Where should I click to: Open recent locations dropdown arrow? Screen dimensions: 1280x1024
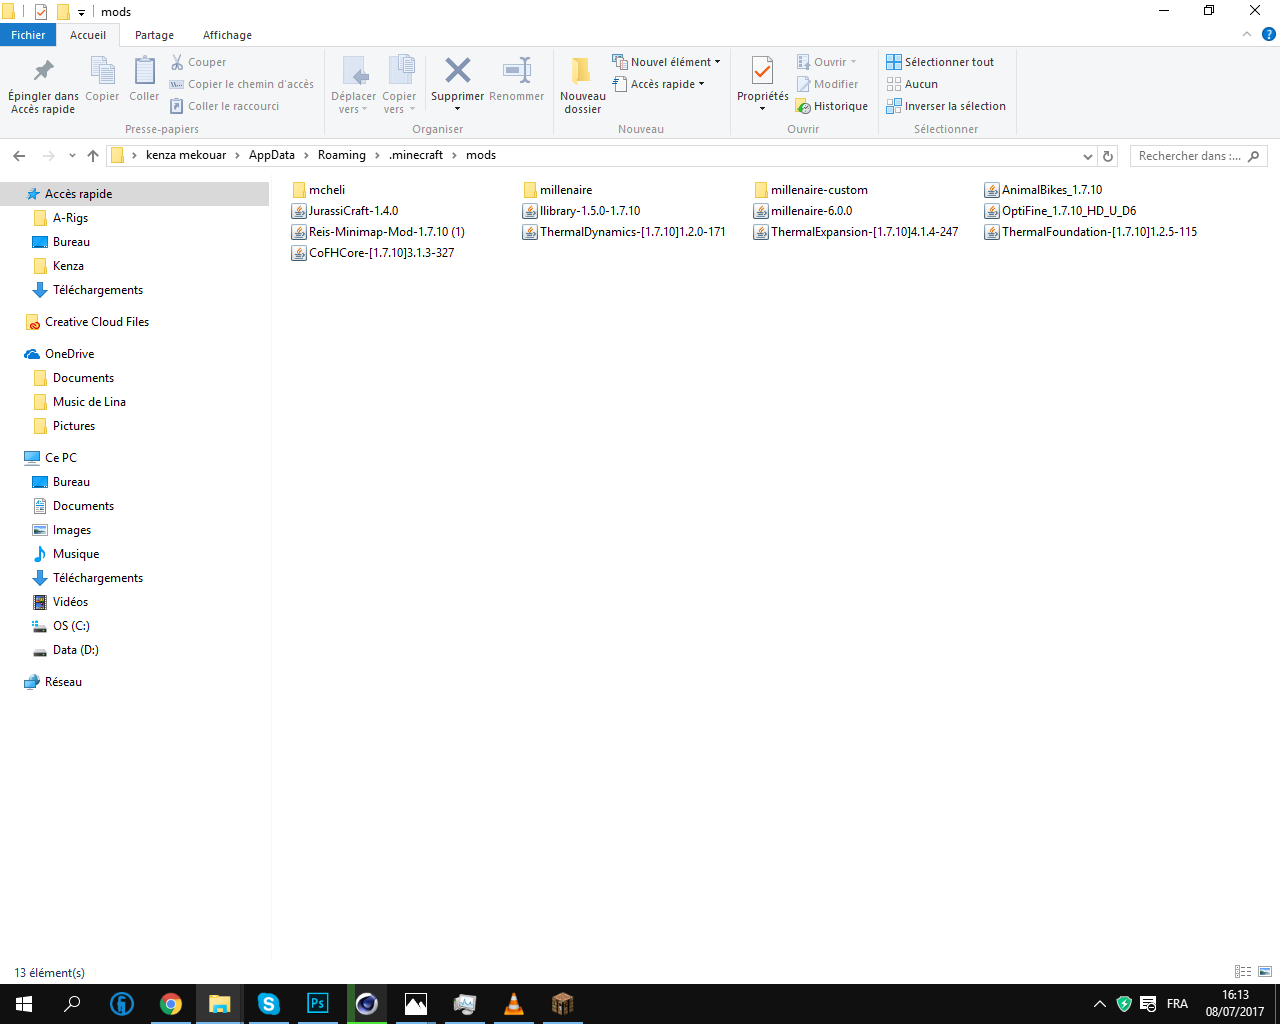point(72,156)
